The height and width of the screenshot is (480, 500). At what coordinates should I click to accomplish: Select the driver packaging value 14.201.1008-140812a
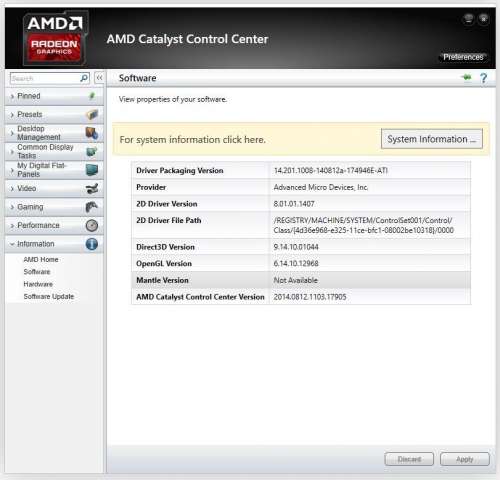[330, 171]
